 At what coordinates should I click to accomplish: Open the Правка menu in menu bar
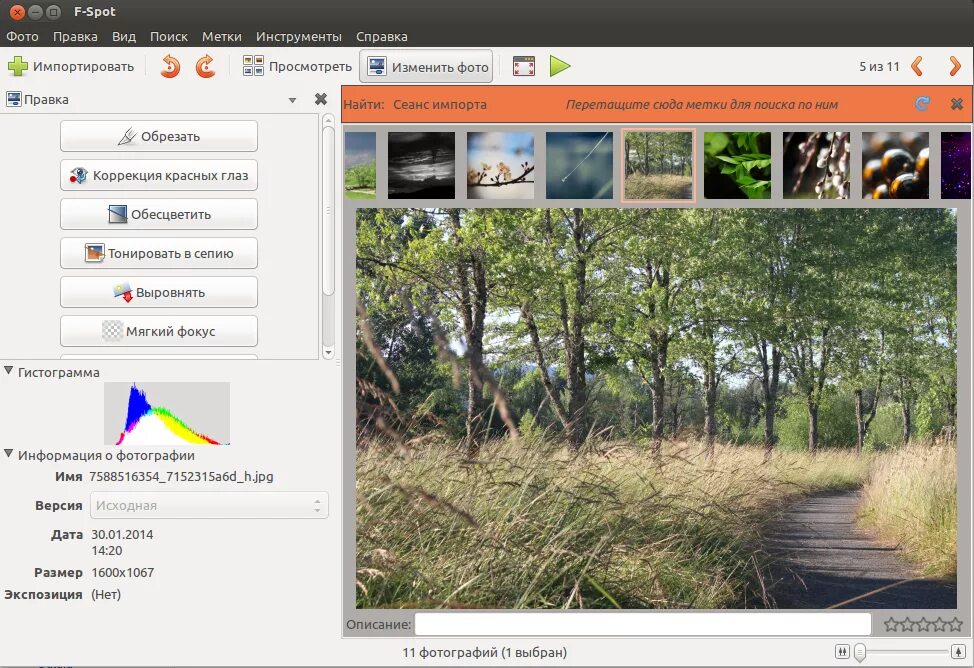(75, 37)
